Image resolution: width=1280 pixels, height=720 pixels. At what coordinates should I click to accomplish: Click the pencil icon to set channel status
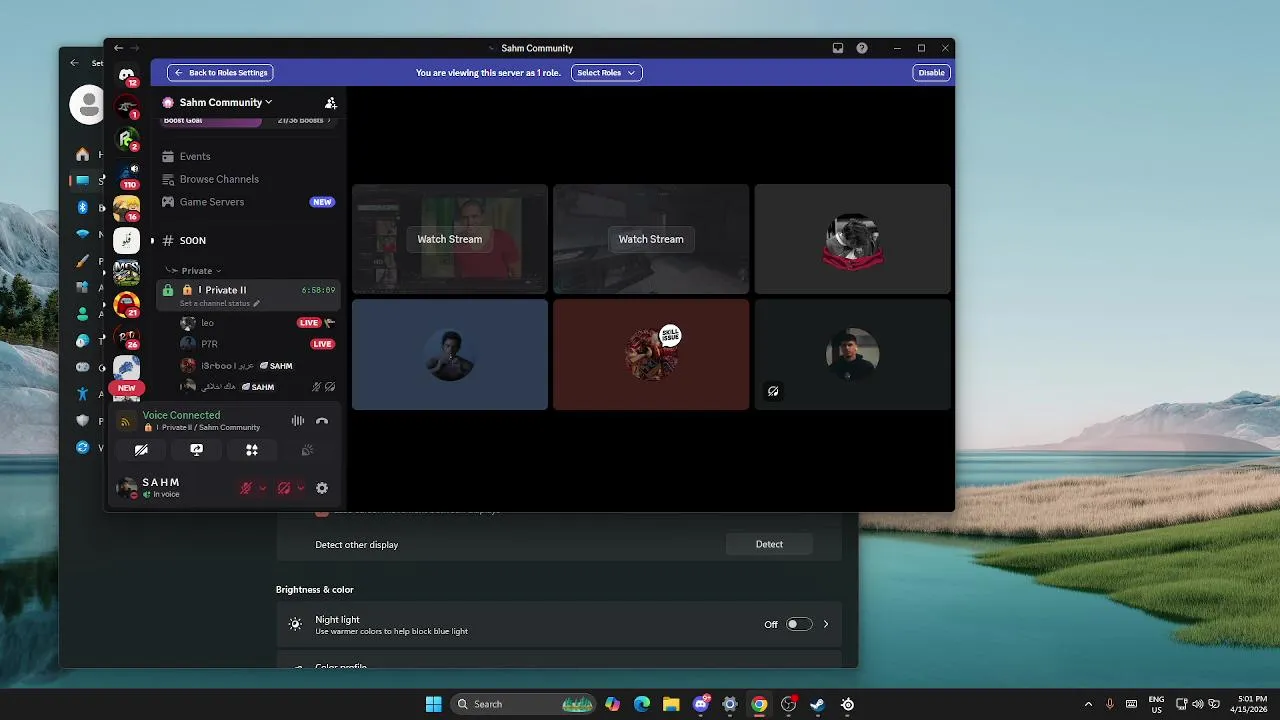coord(256,303)
